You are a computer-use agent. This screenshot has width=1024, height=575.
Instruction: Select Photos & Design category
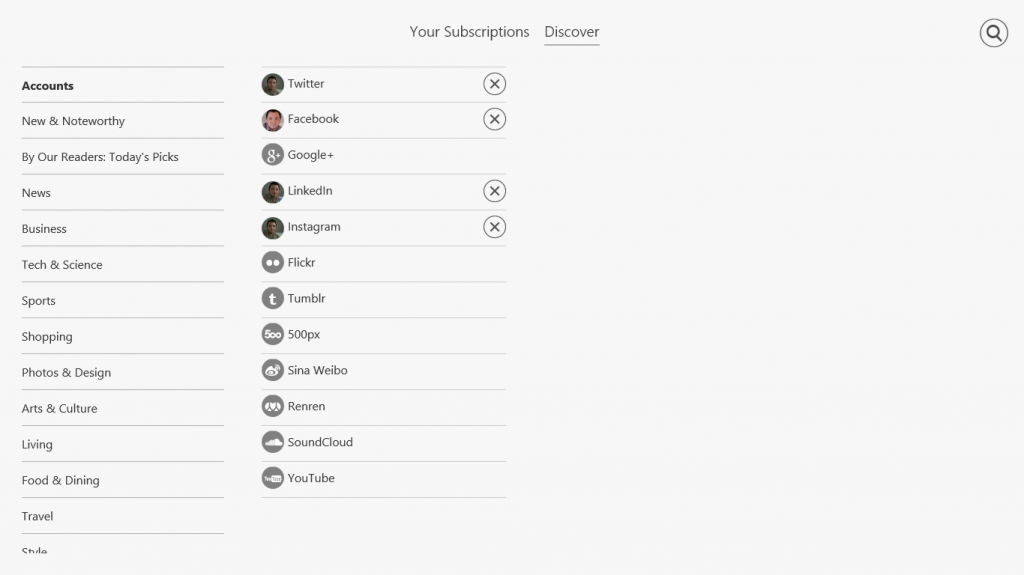66,373
